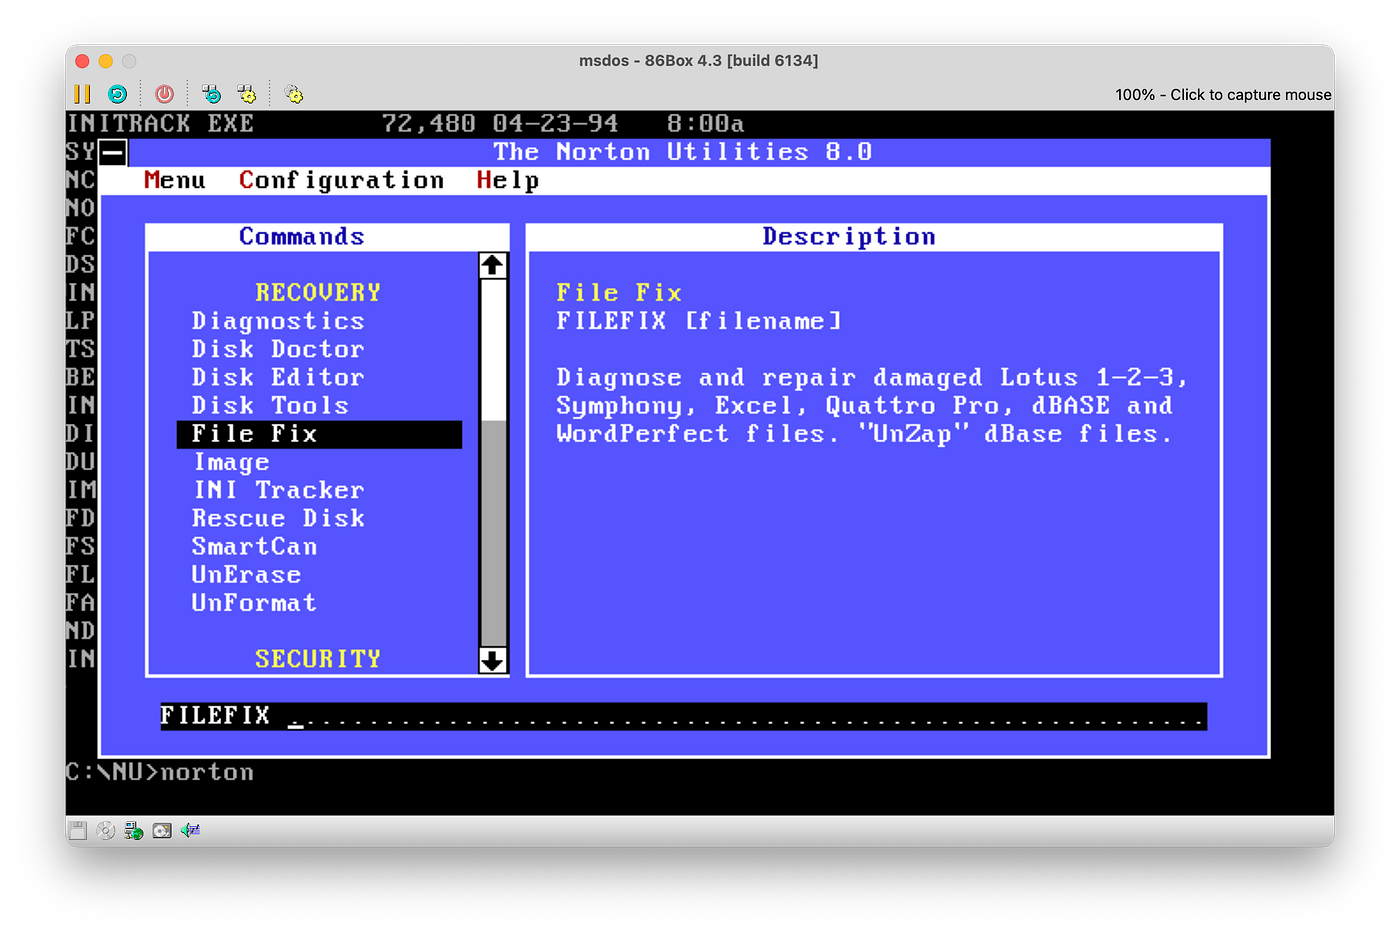The image size is (1400, 934).
Task: Click 'Click to capture mouse' status text
Action: pyautogui.click(x=1250, y=95)
